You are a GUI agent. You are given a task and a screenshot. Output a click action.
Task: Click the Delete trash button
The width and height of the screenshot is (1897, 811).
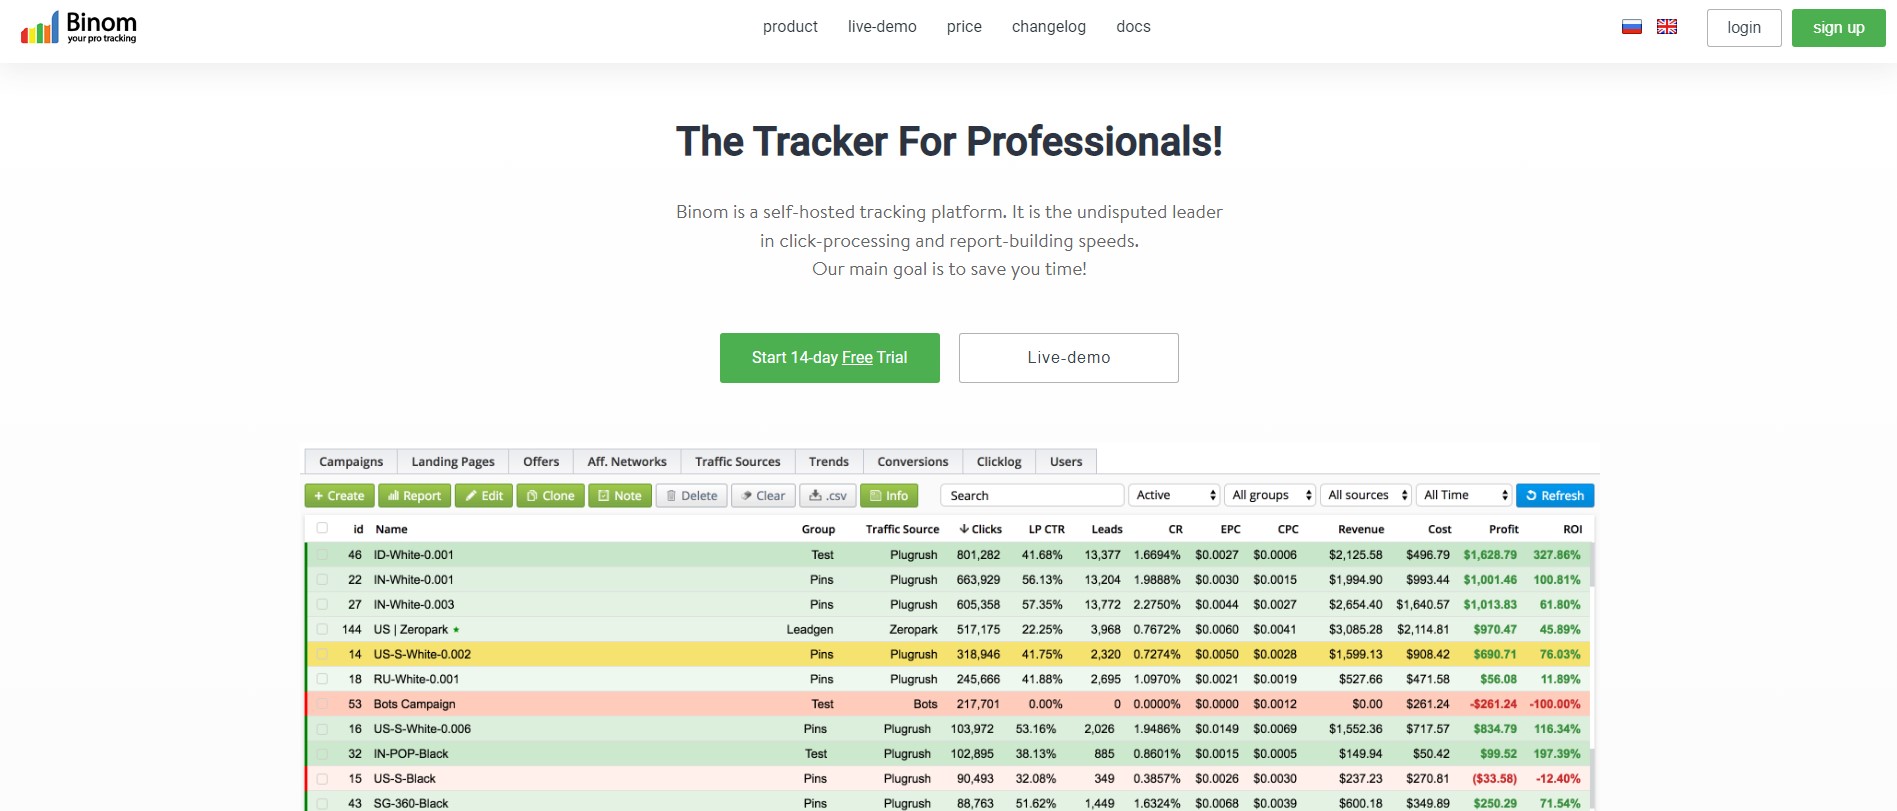tap(691, 496)
